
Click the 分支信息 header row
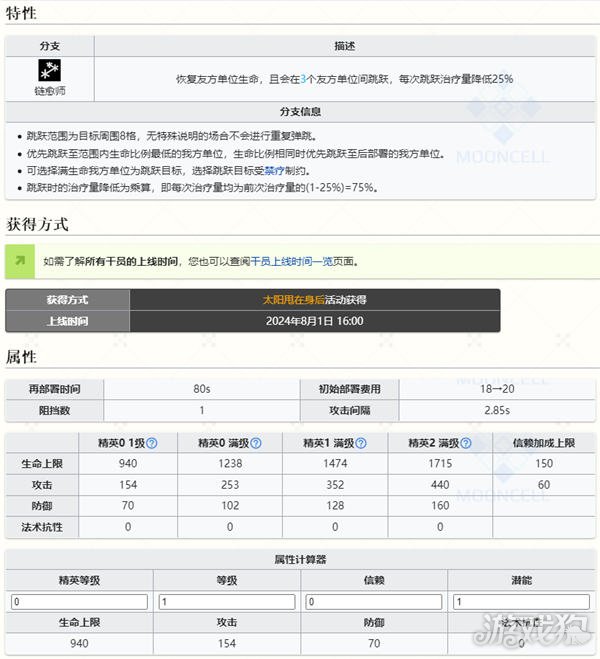tap(300, 112)
